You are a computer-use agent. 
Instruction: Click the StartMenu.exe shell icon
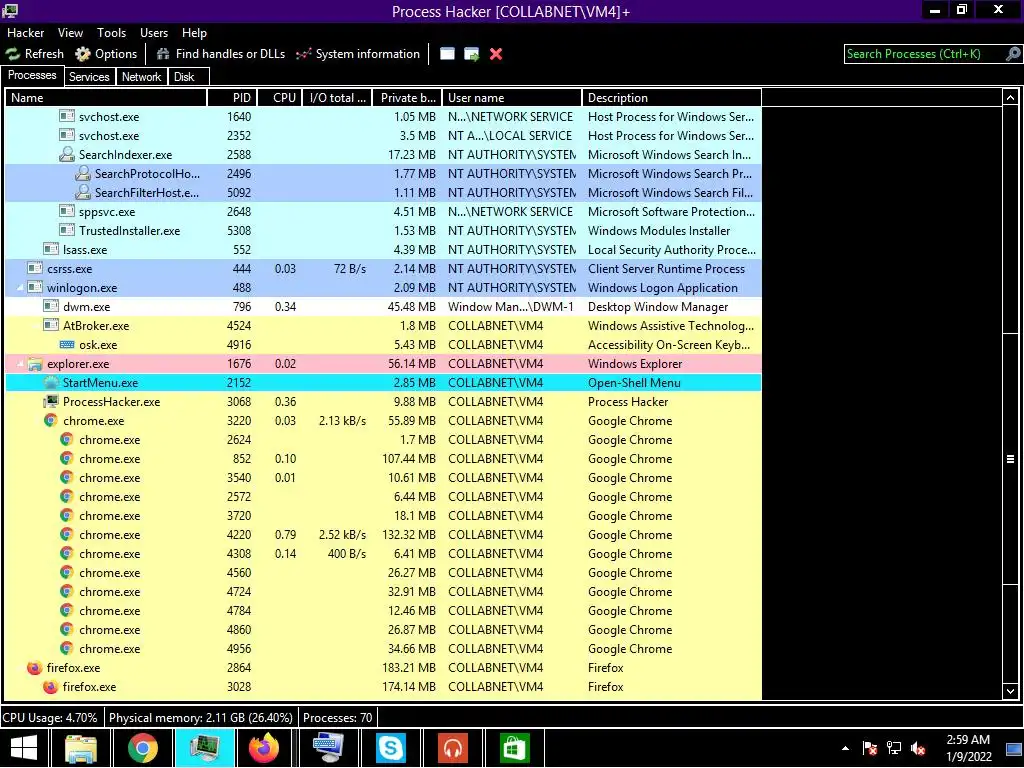(51, 383)
